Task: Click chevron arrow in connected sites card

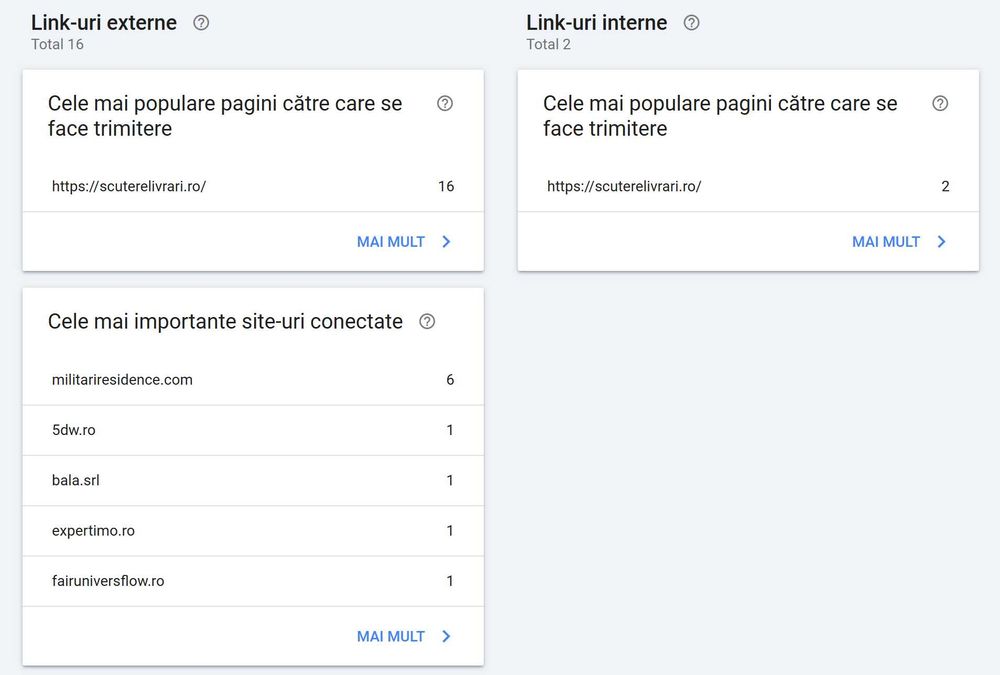Action: pos(446,636)
